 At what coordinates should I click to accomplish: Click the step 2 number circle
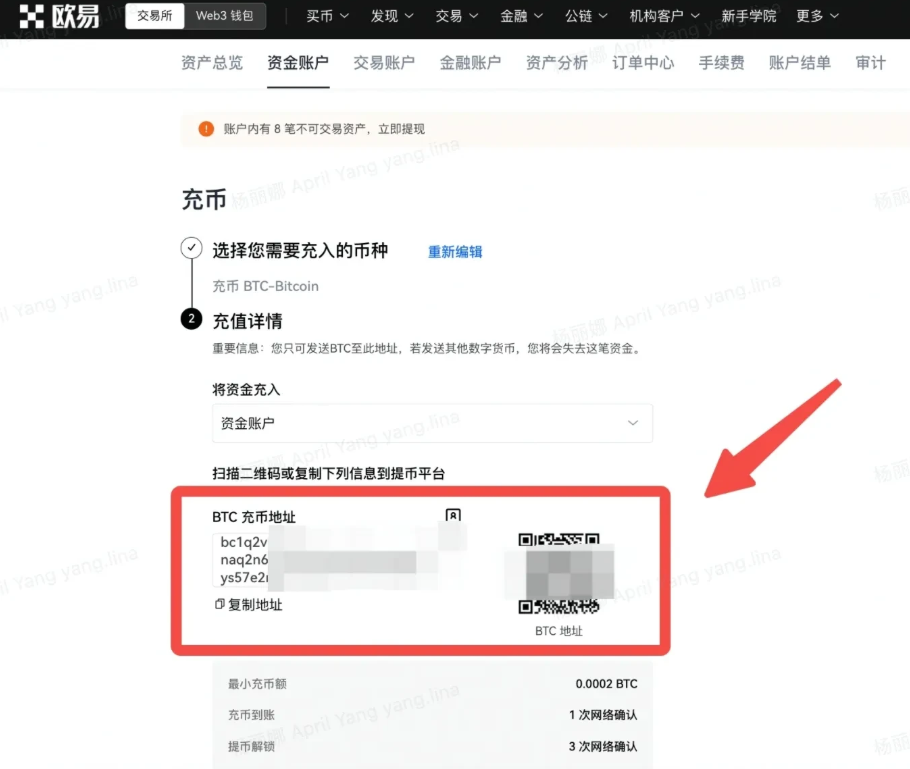point(192,319)
